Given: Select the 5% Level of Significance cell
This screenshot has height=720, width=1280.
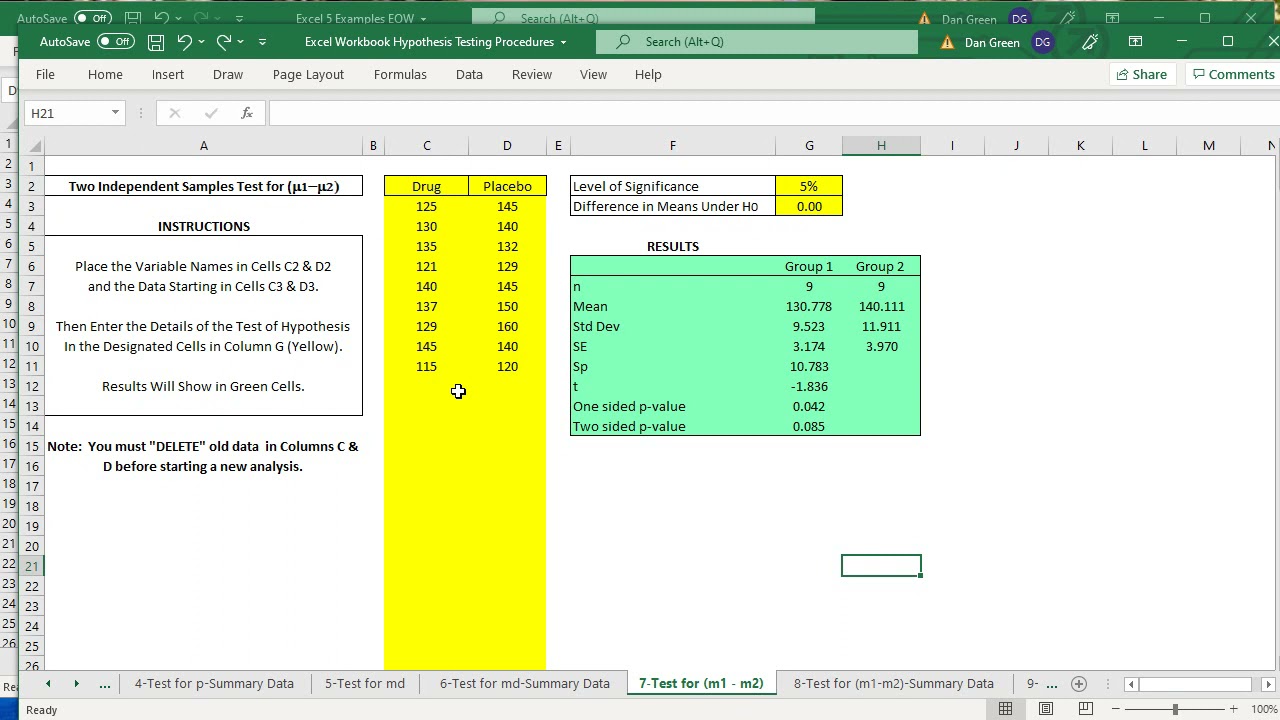Looking at the screenshot, I should click(x=809, y=186).
